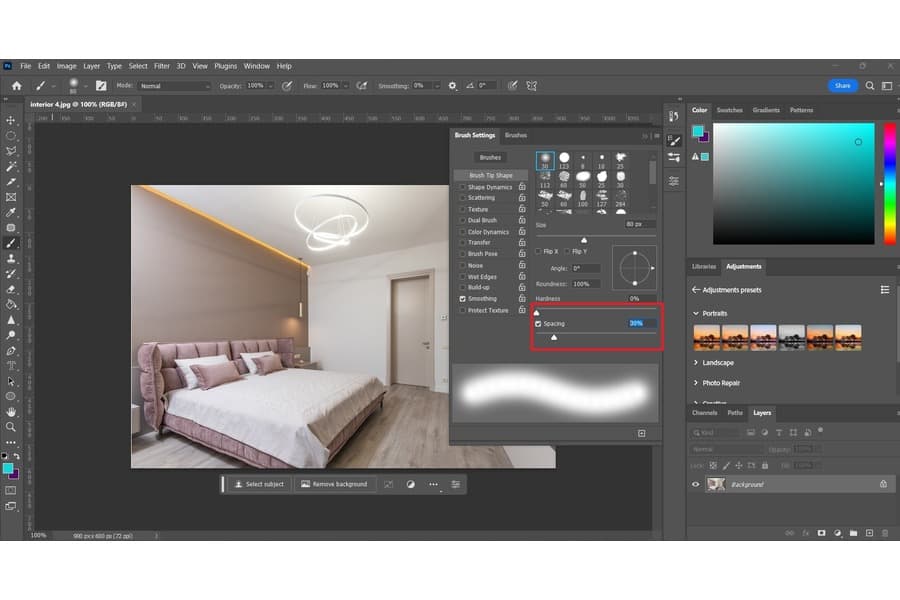Select the Clone Stamp tool
The image size is (900, 600).
pos(10,258)
